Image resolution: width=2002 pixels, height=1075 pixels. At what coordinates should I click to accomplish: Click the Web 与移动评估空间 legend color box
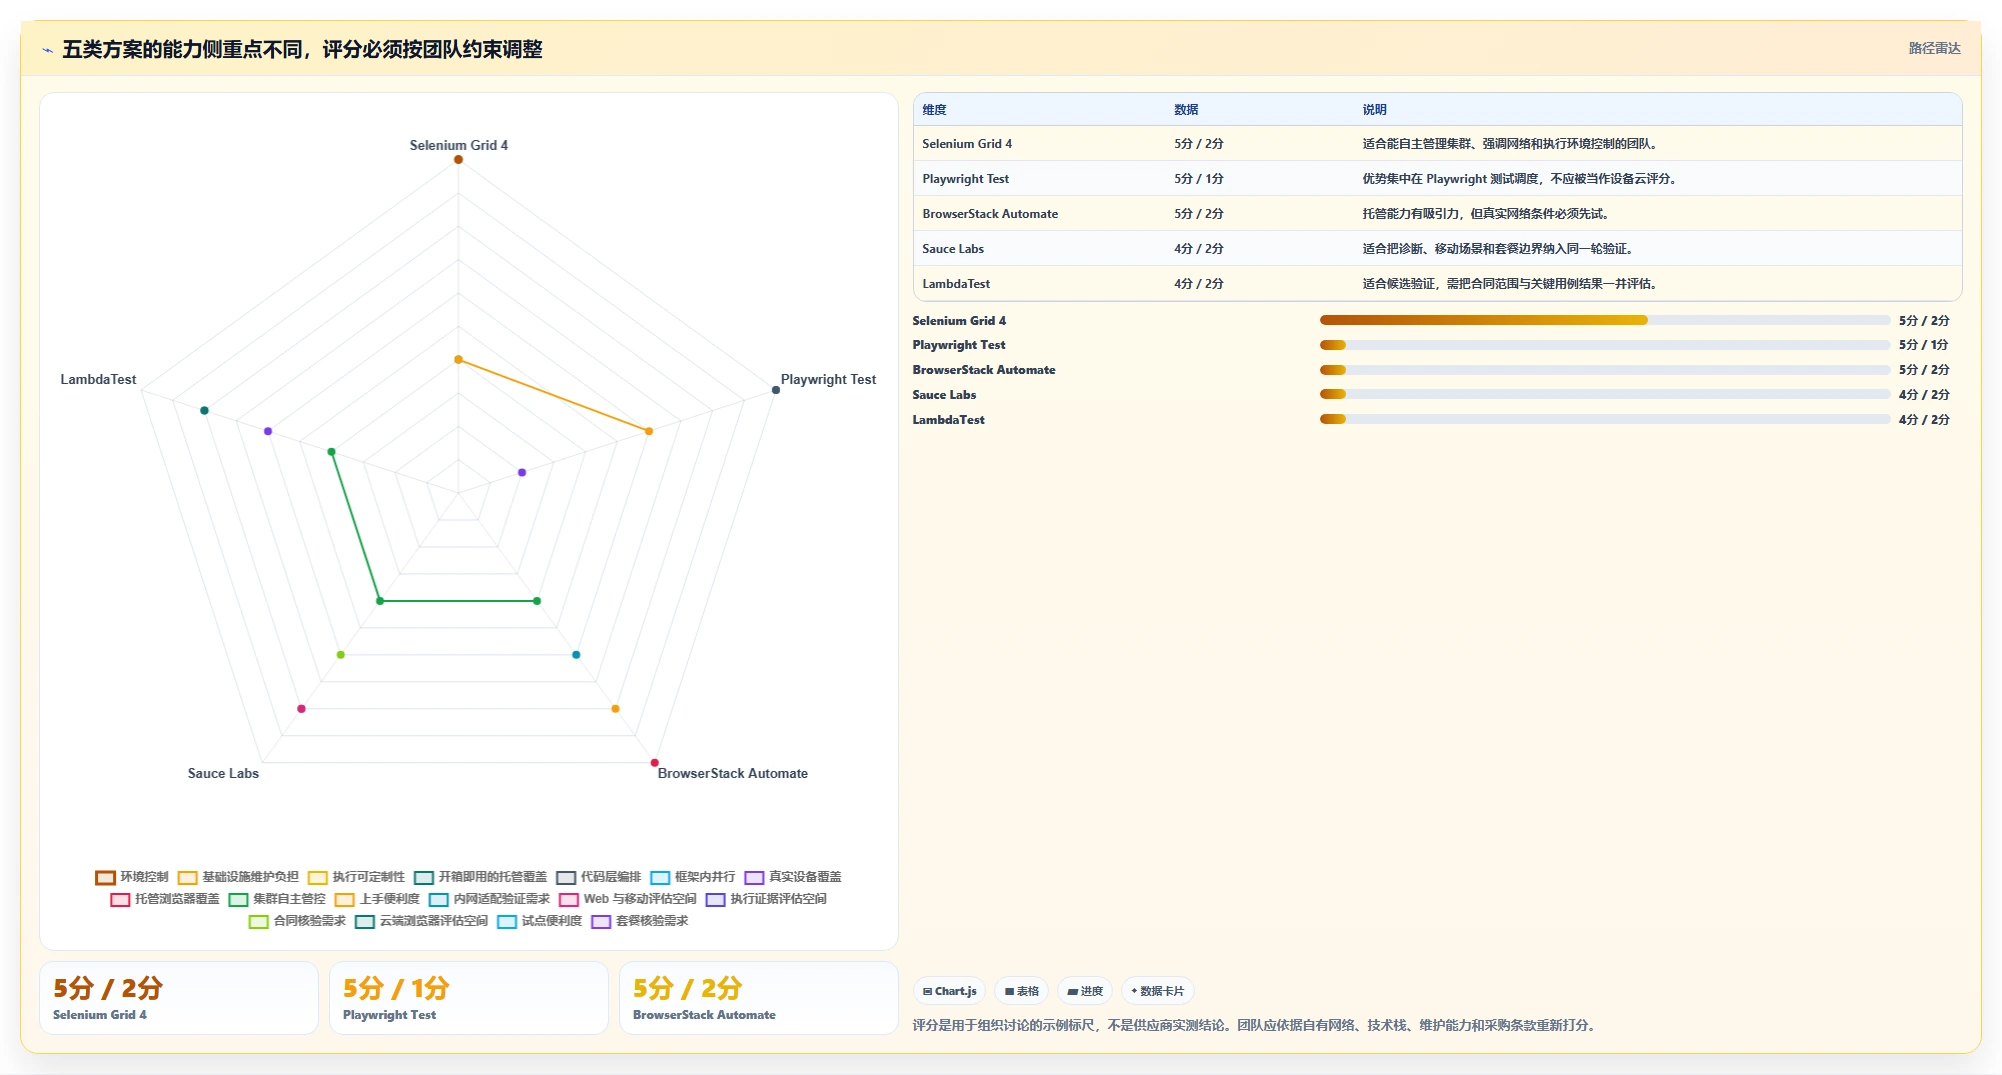coord(569,899)
